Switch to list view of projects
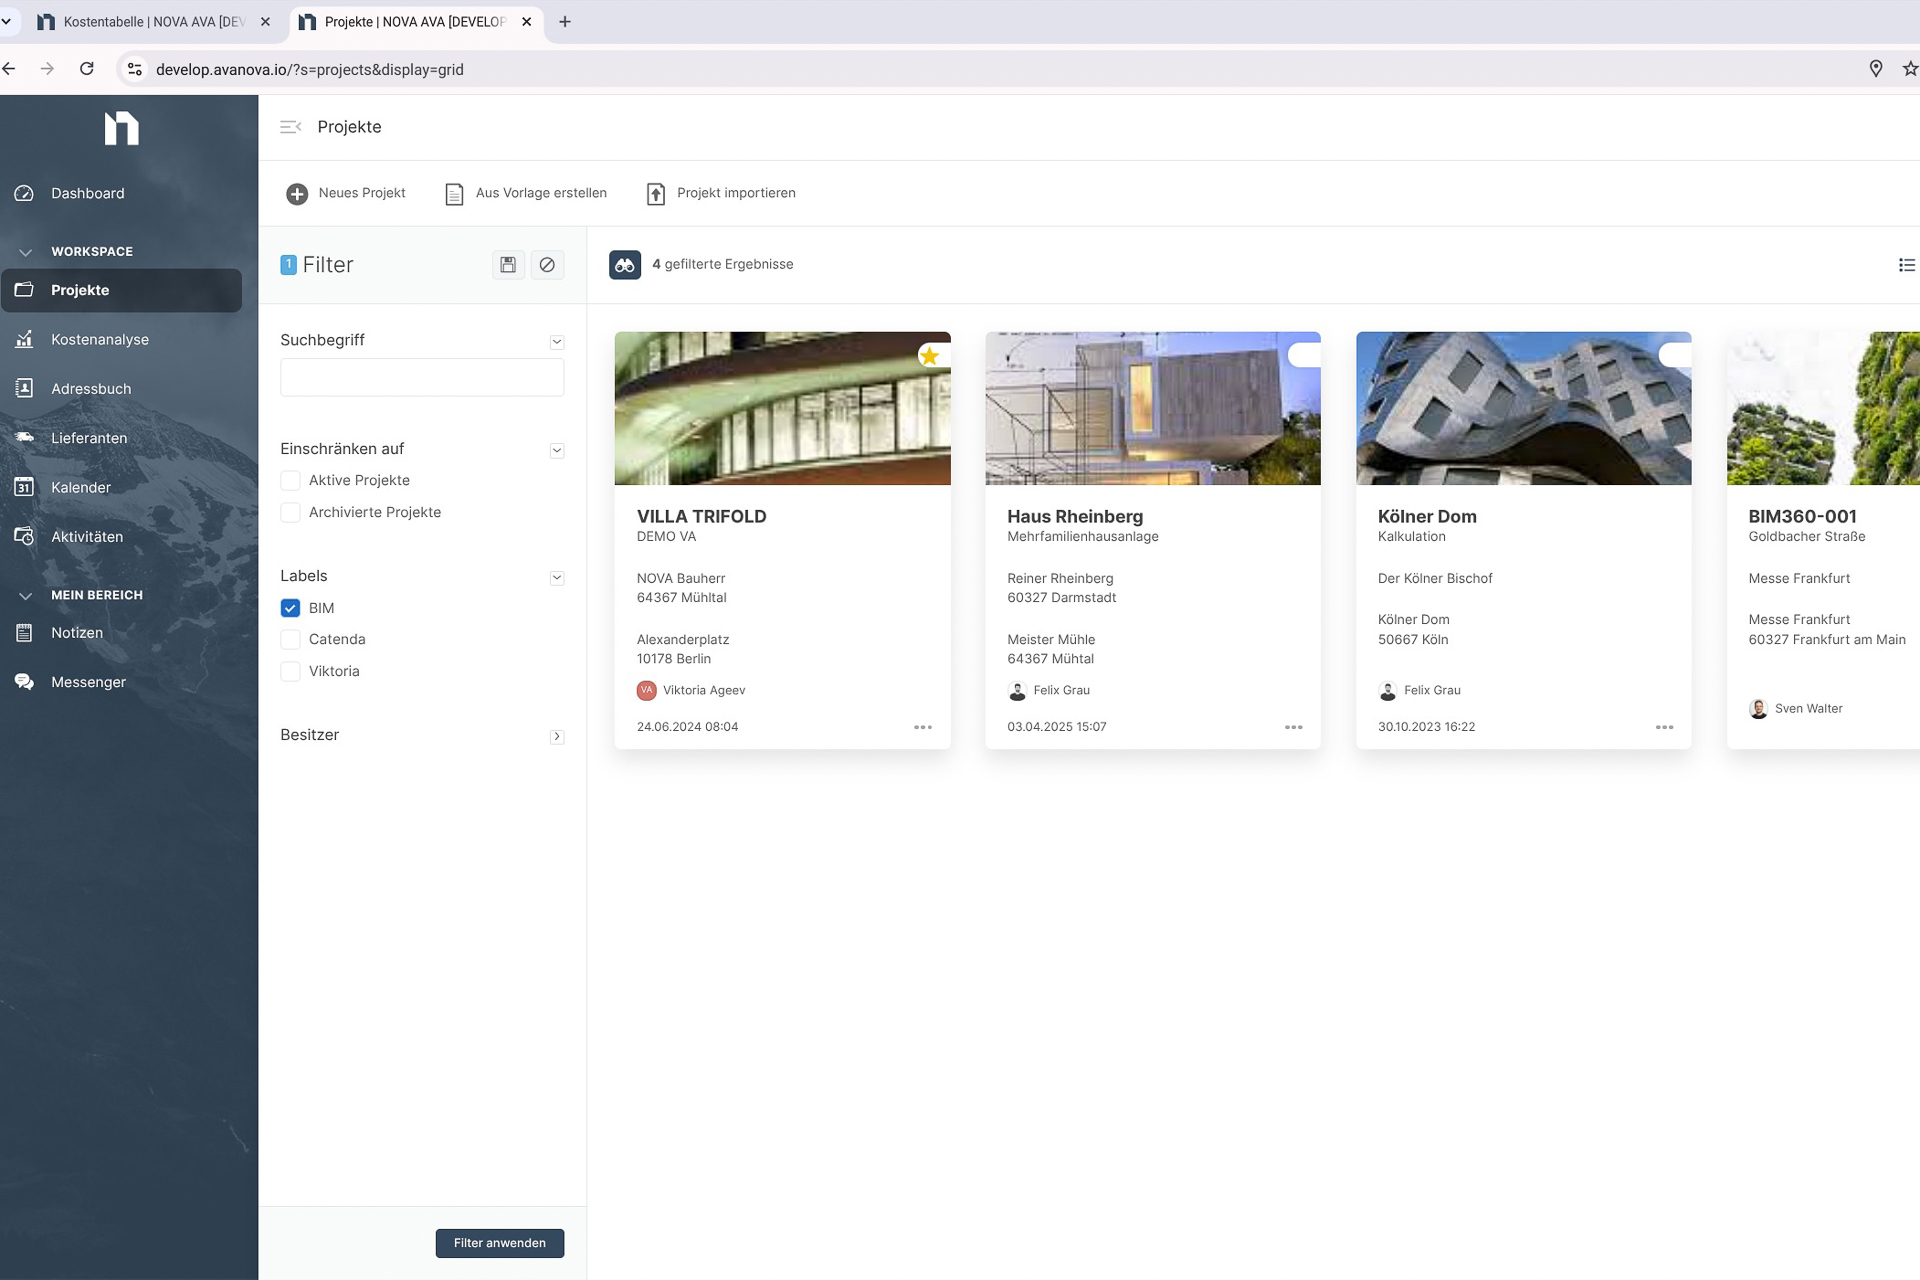The image size is (1920, 1280). (x=1906, y=264)
